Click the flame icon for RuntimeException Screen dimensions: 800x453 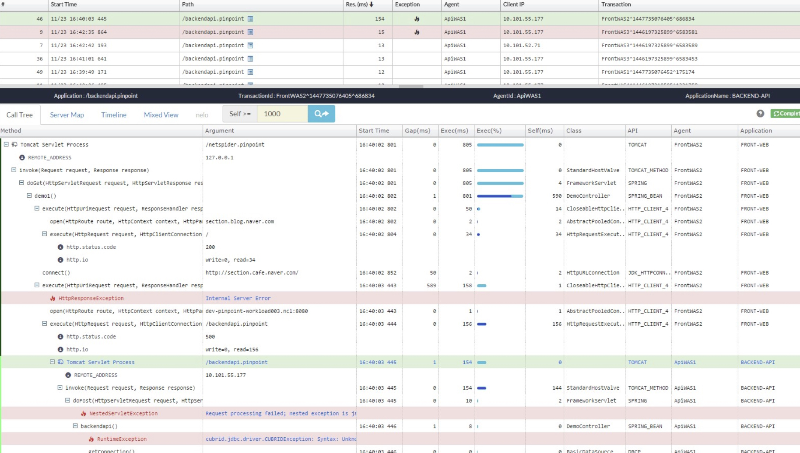coord(91,439)
